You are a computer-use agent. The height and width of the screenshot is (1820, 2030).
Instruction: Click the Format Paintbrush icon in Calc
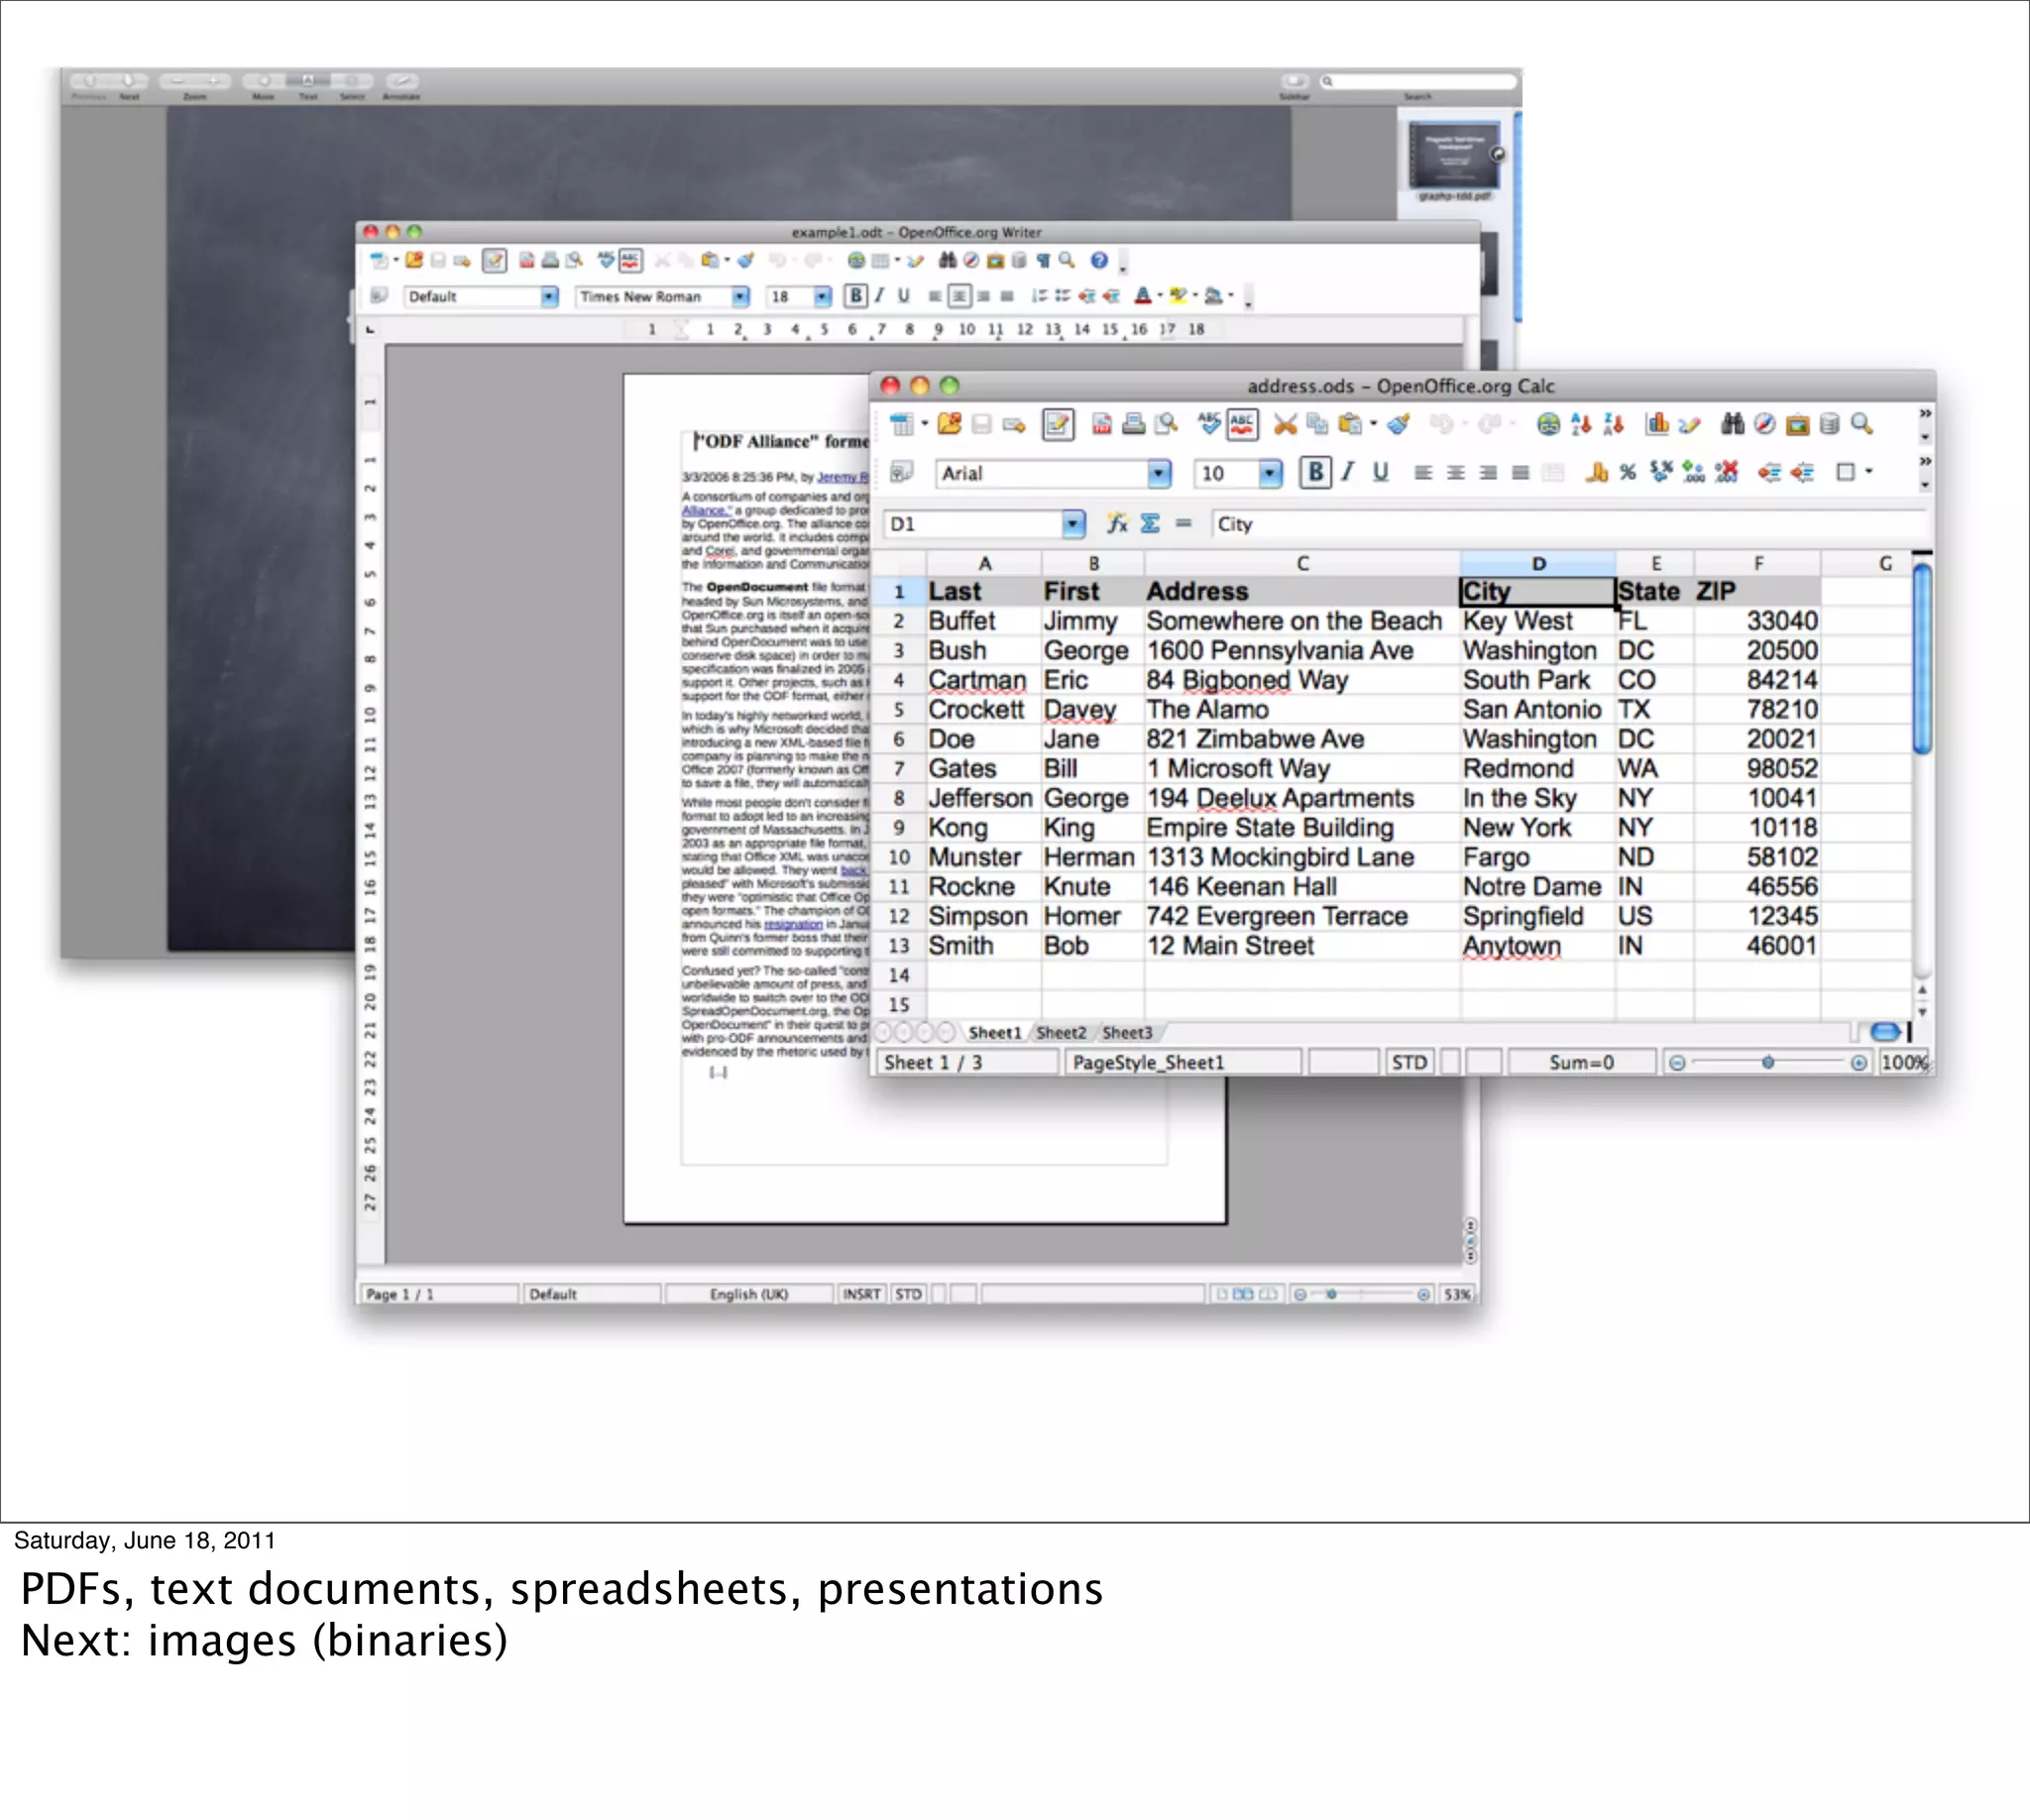tap(1399, 424)
